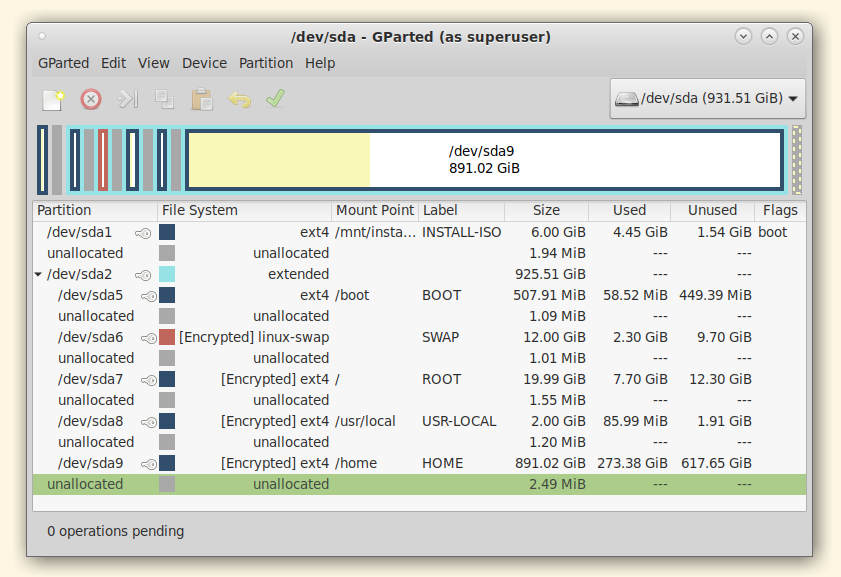Screen dimensions: 841x577
Task: Select the 1.09 MiB unallocated row
Action: point(419,316)
